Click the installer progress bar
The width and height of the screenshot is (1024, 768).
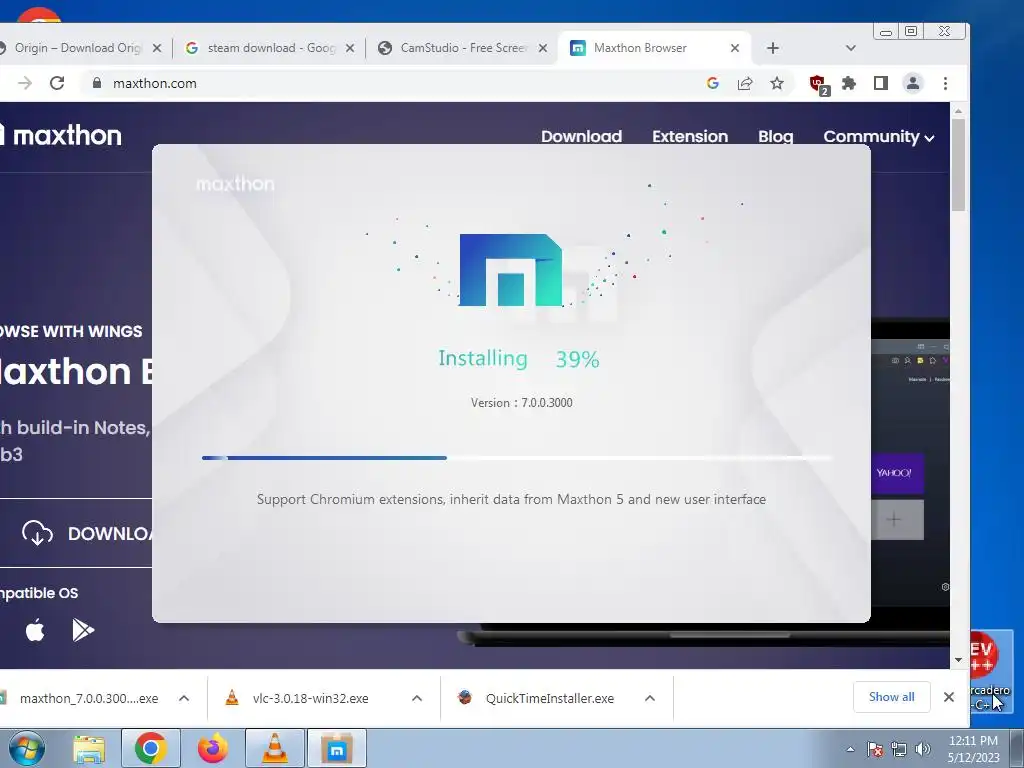516,458
